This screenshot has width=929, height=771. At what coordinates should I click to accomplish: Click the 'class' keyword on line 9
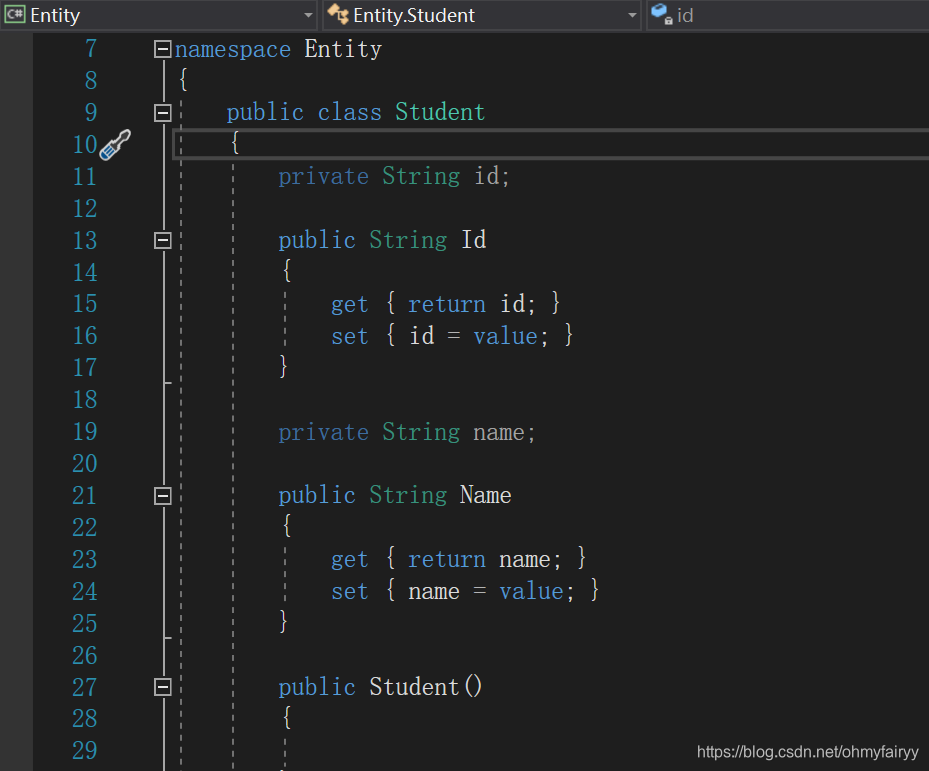click(x=350, y=112)
